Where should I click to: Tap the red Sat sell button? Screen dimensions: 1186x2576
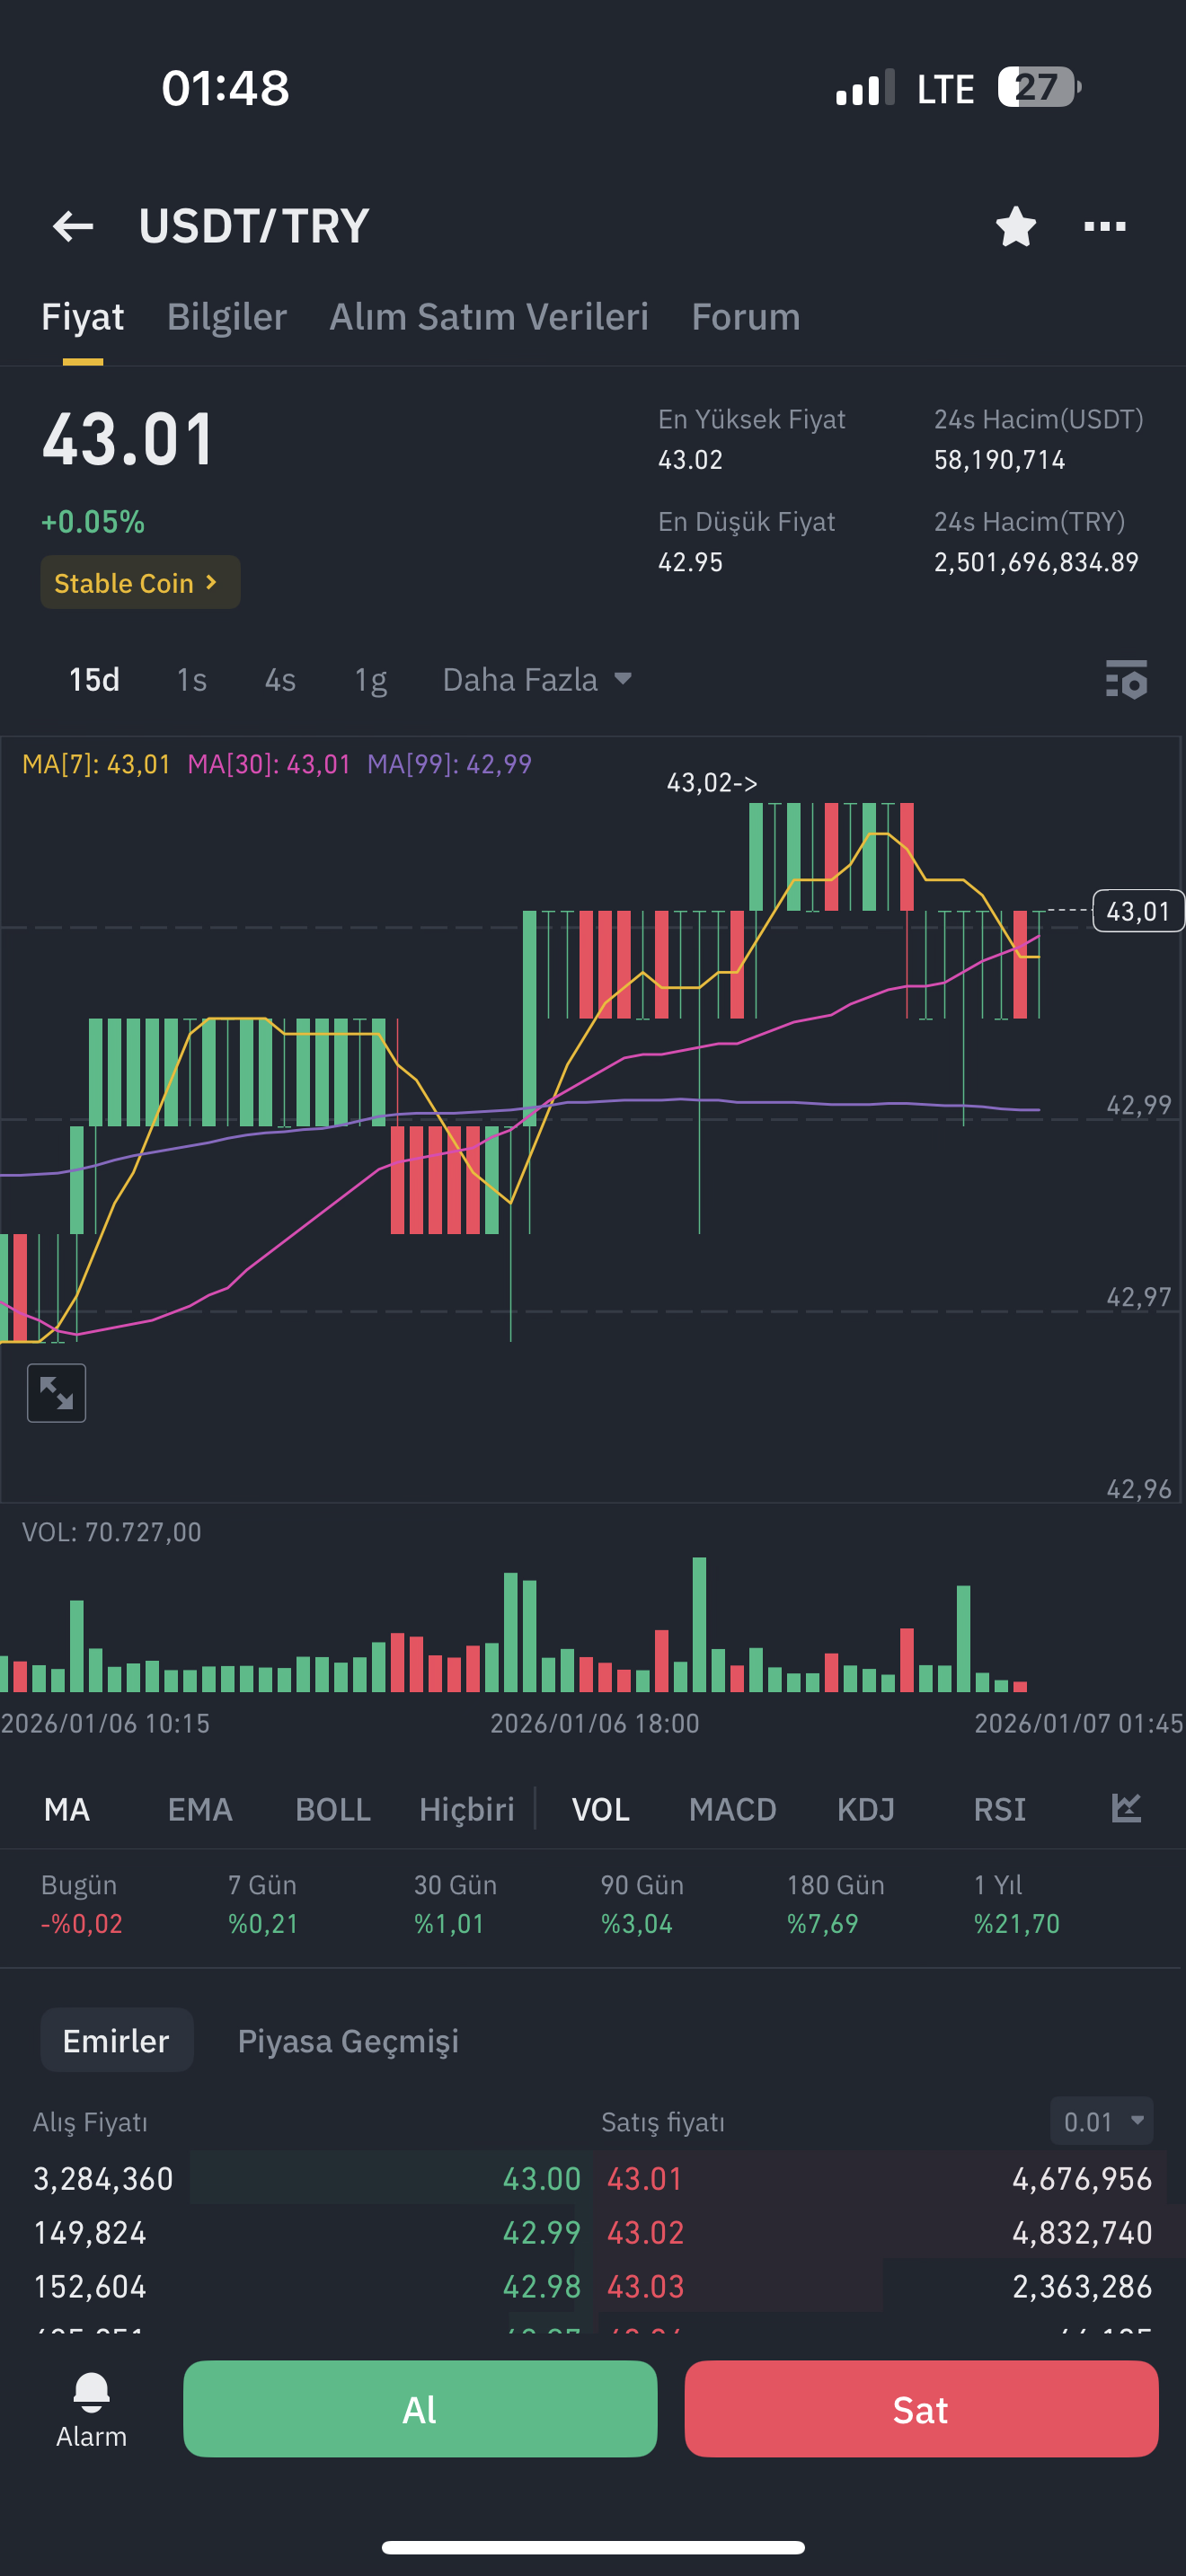pos(921,2409)
